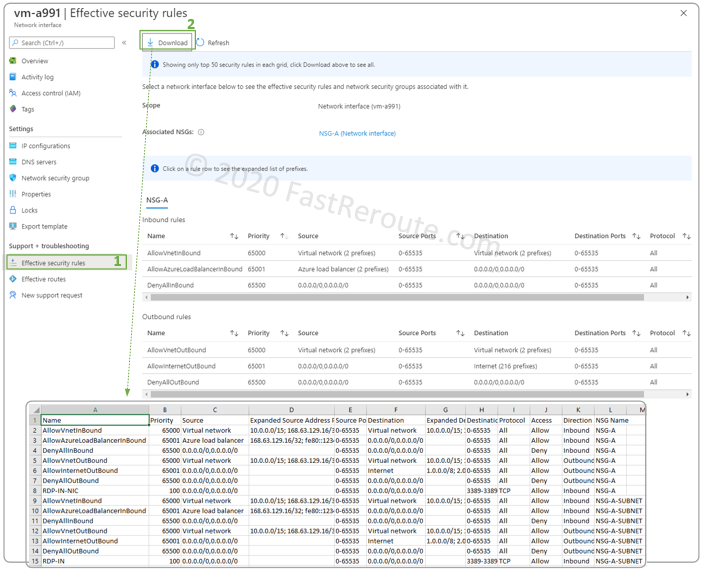This screenshot has width=702, height=571.
Task: Select the NSG-A tab
Action: click(157, 200)
